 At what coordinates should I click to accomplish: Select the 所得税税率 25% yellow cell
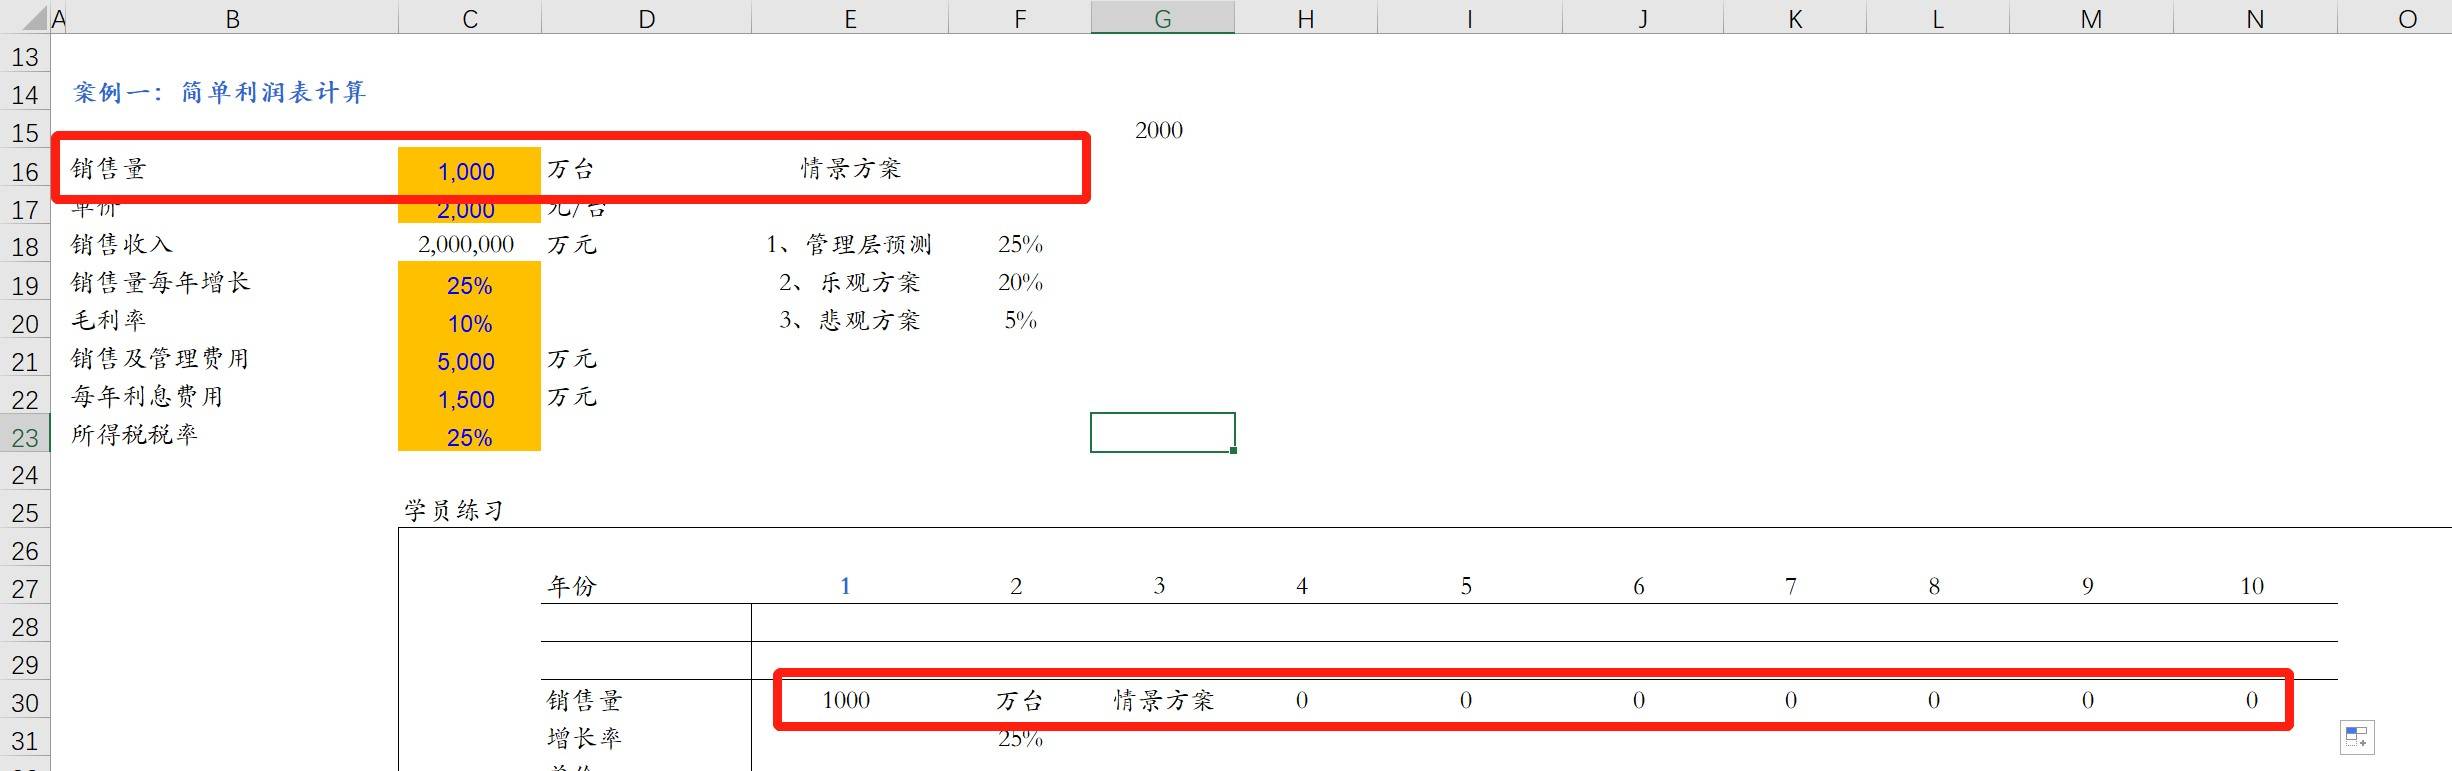469,438
